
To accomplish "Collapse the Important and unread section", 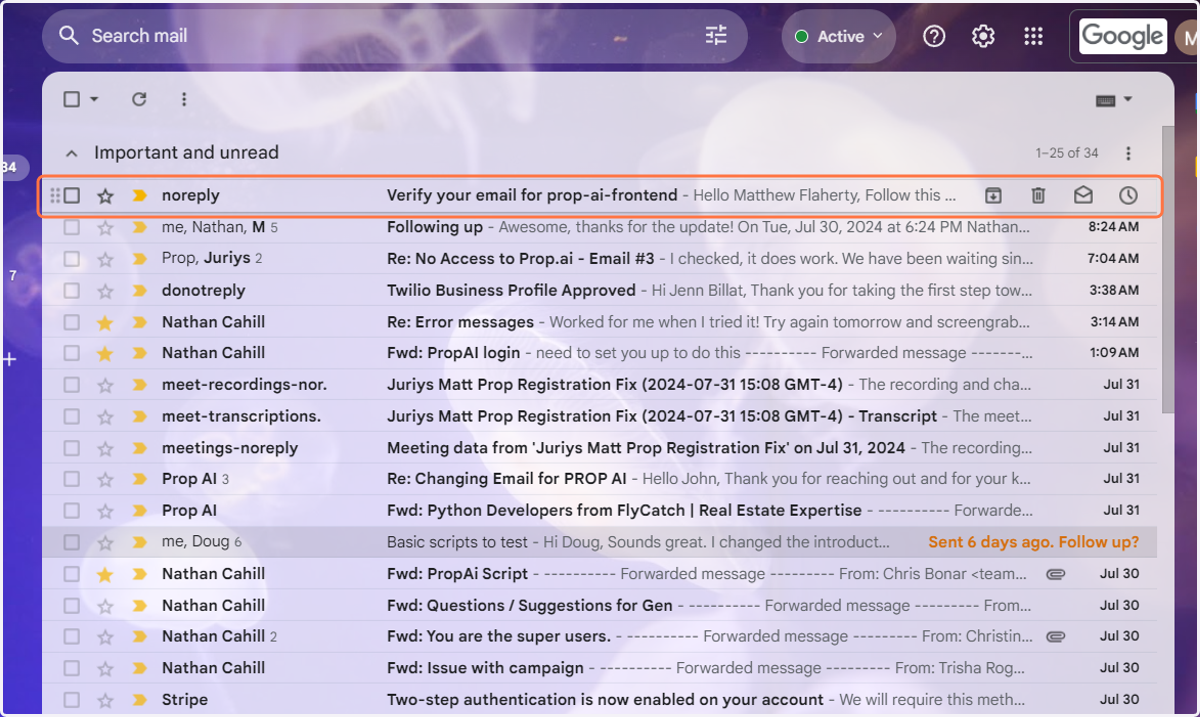I will (x=71, y=153).
